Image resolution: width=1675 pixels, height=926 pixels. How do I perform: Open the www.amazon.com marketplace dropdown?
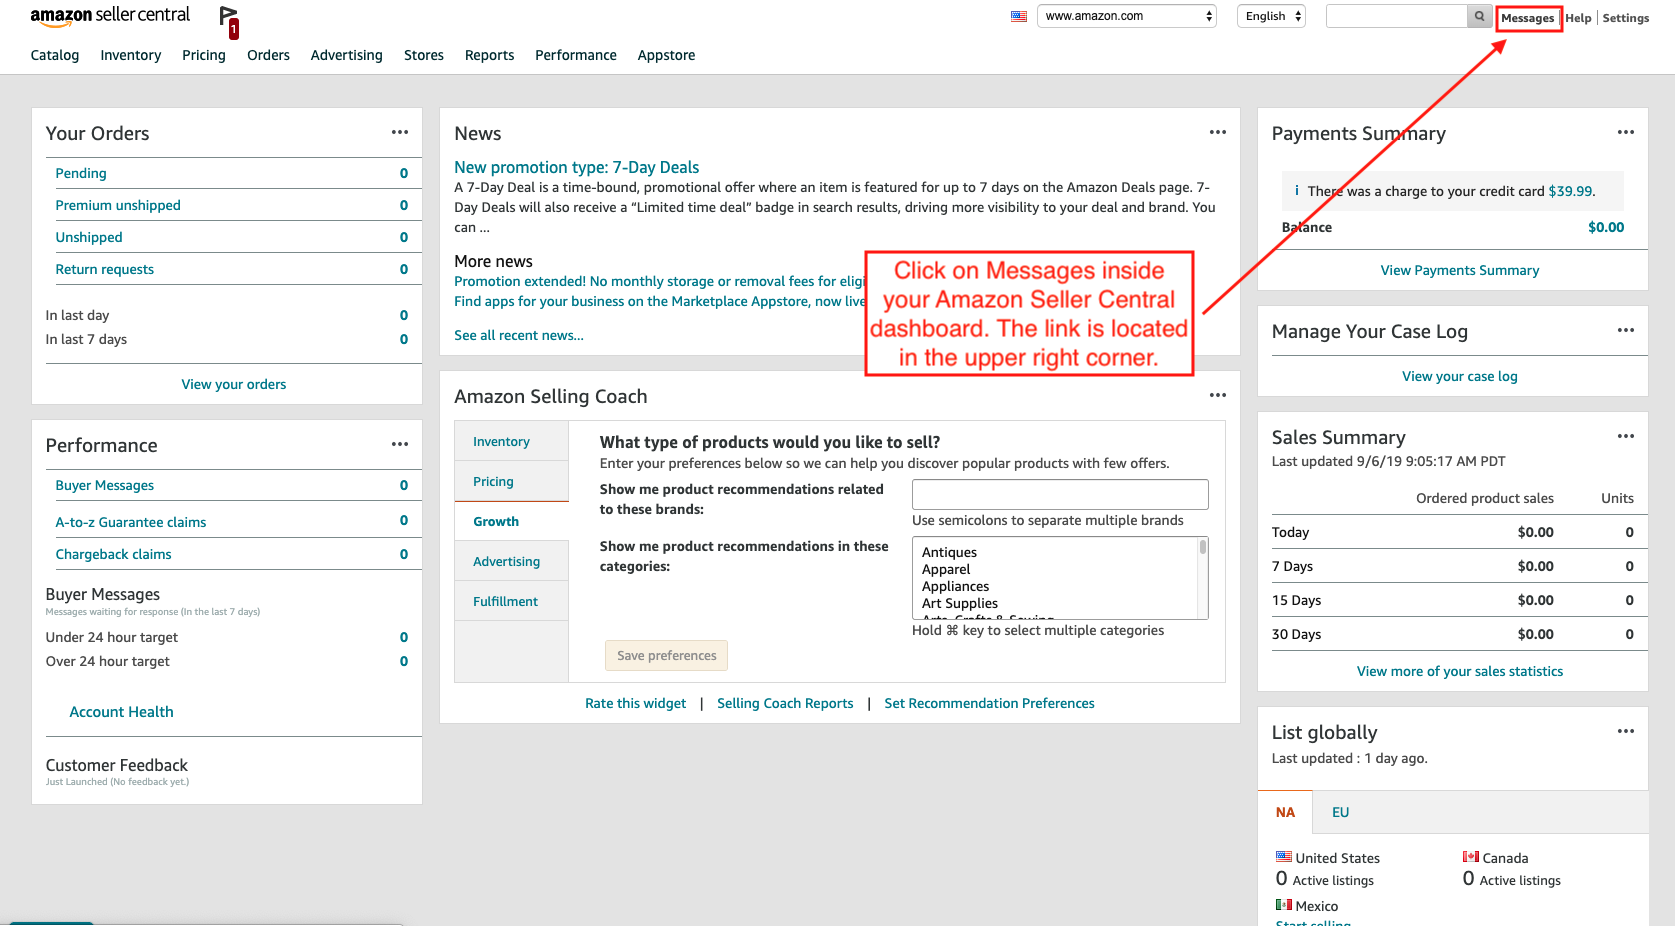tap(1127, 16)
